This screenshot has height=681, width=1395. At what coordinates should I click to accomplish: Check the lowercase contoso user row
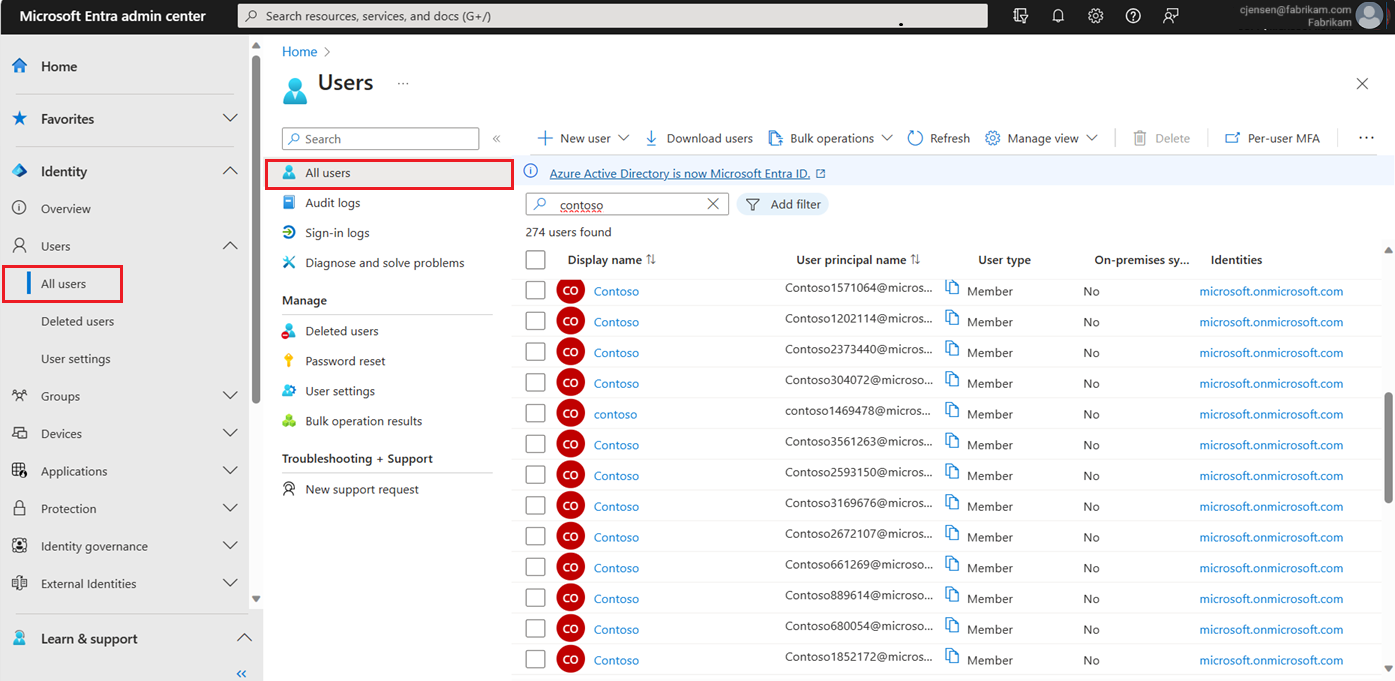click(535, 413)
